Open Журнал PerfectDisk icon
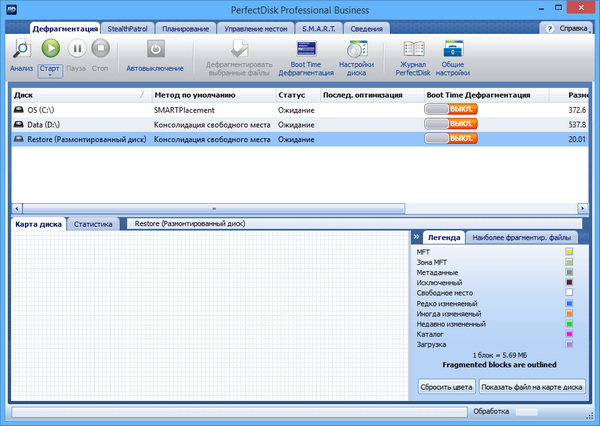600x426 pixels. pyautogui.click(x=413, y=49)
